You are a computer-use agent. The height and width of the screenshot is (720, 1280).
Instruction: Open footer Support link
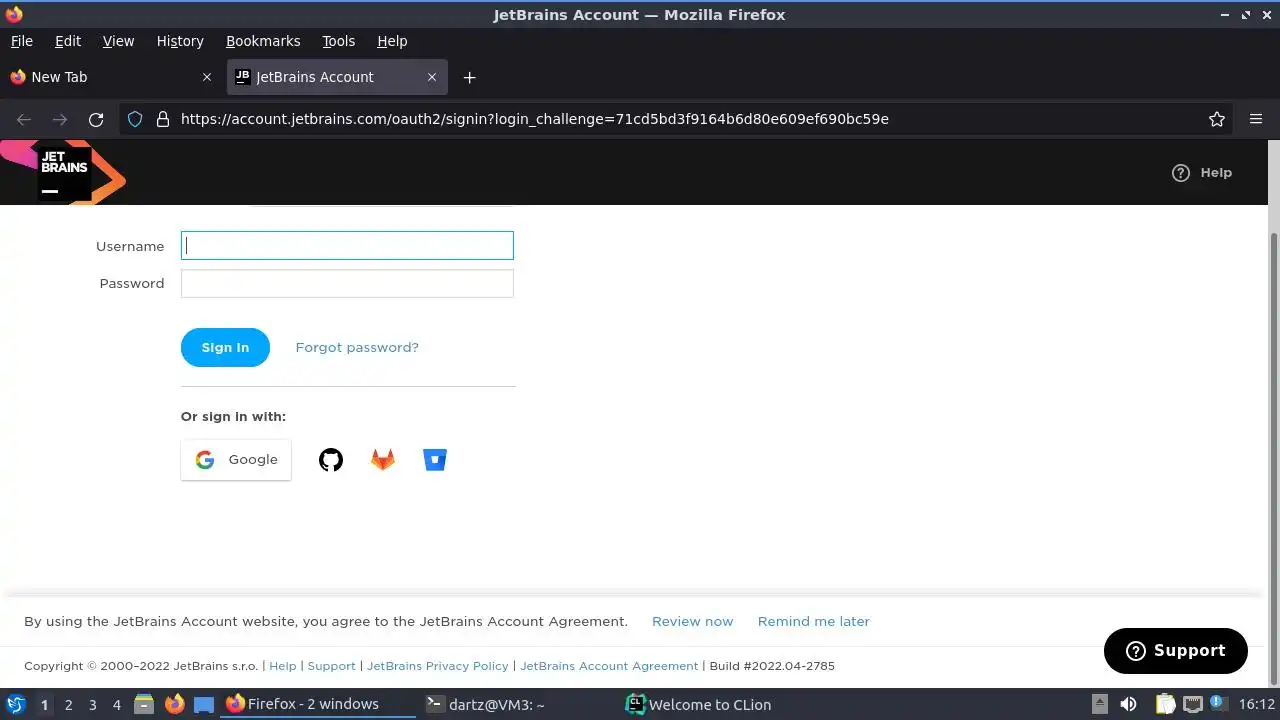(332, 666)
